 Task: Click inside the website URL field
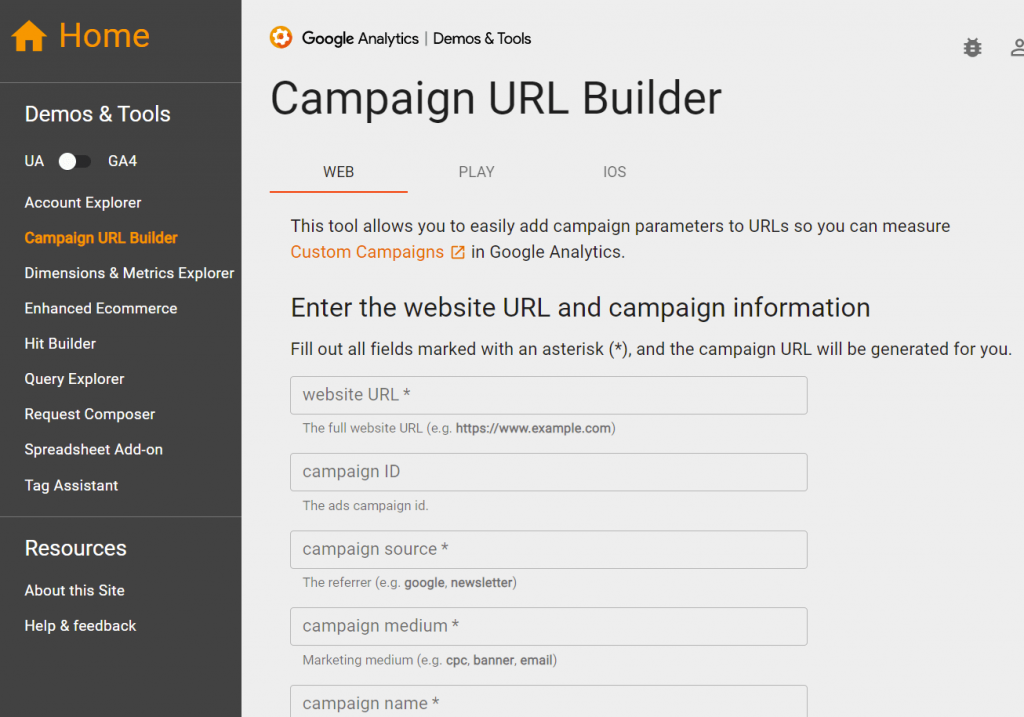[548, 395]
